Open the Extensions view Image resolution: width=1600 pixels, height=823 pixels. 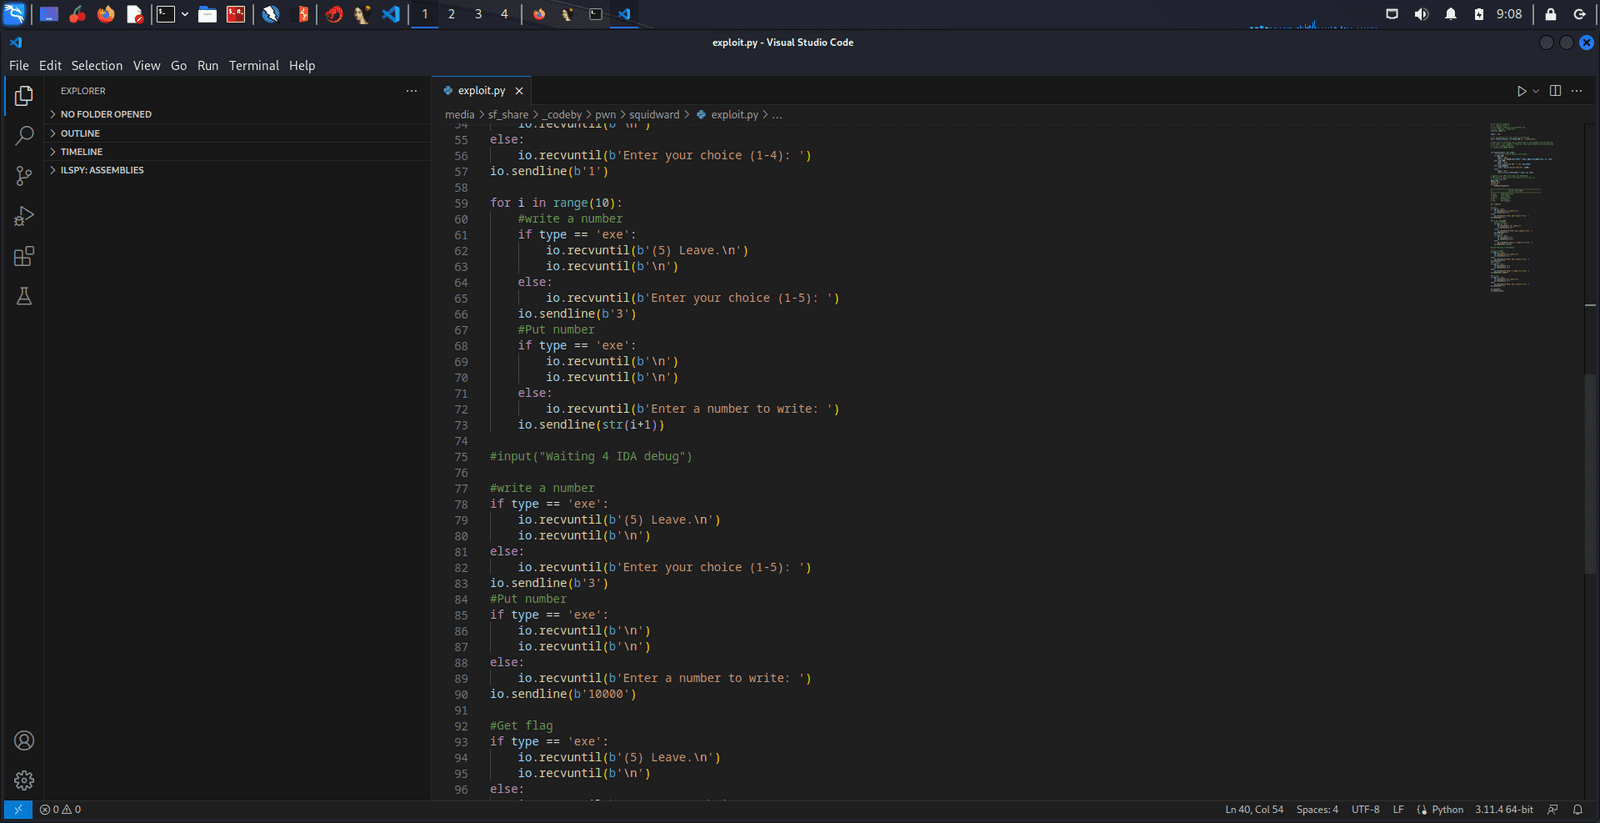point(24,256)
